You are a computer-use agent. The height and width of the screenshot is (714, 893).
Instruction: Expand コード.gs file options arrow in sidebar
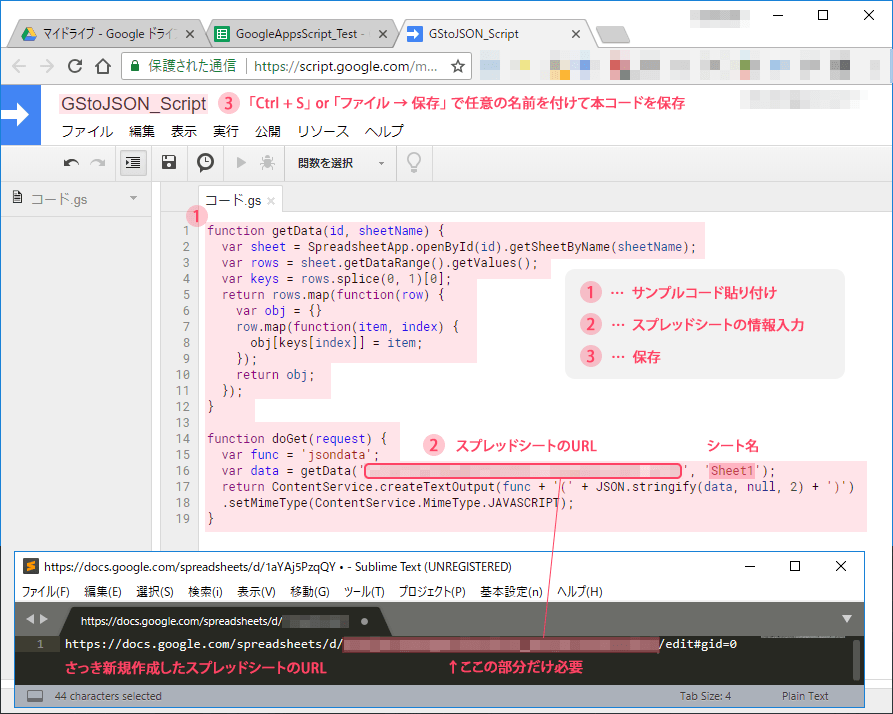point(133,198)
